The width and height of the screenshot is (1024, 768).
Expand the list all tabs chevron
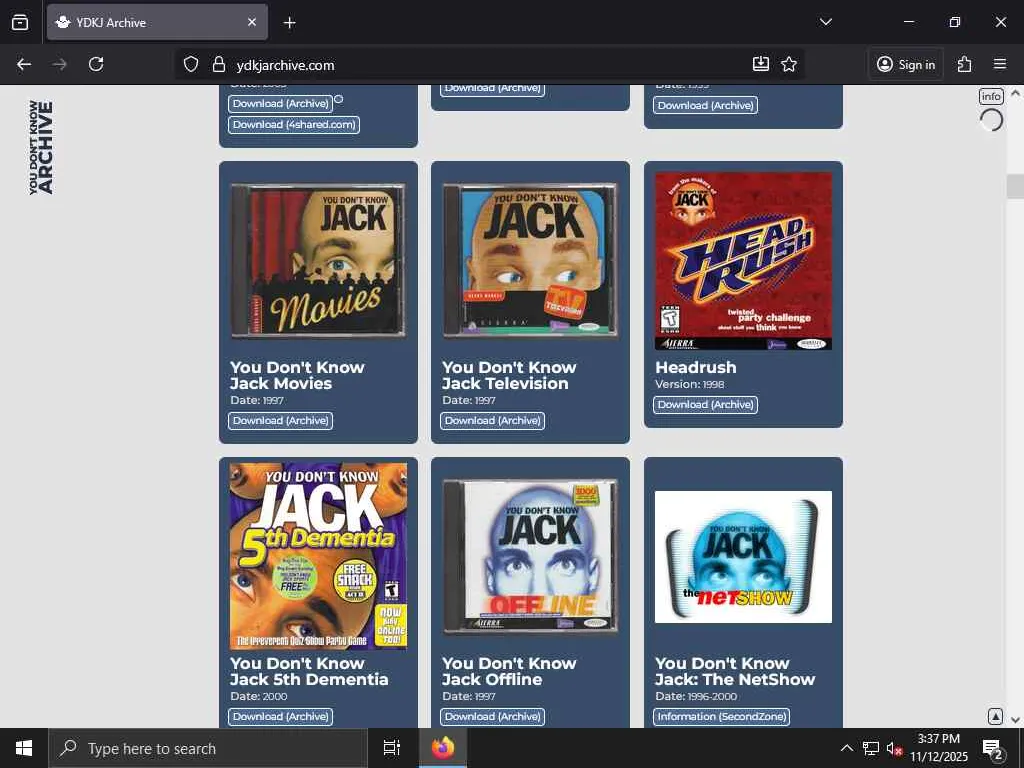[825, 22]
